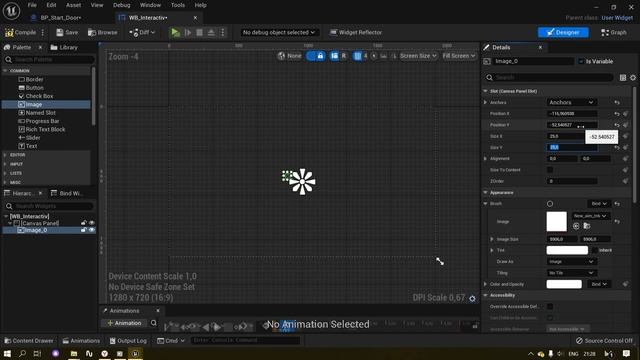The height and width of the screenshot is (360, 640).
Task: Click the Compile button icon
Action: (9, 32)
